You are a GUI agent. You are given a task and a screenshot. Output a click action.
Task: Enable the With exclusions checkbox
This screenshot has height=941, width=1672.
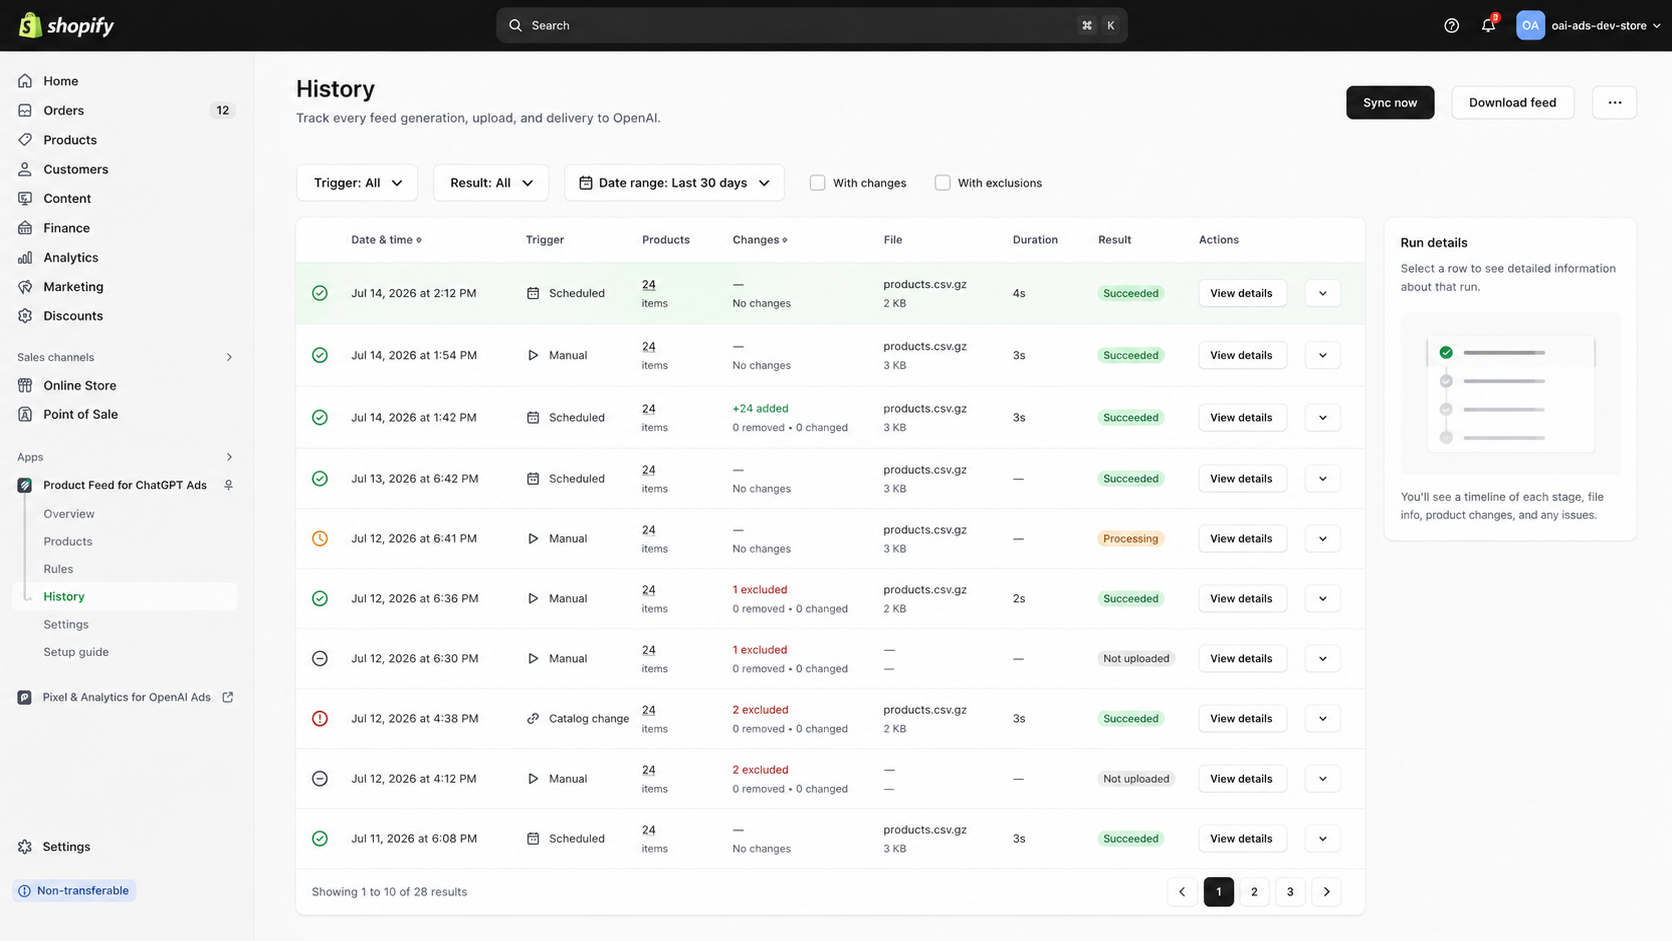click(942, 183)
